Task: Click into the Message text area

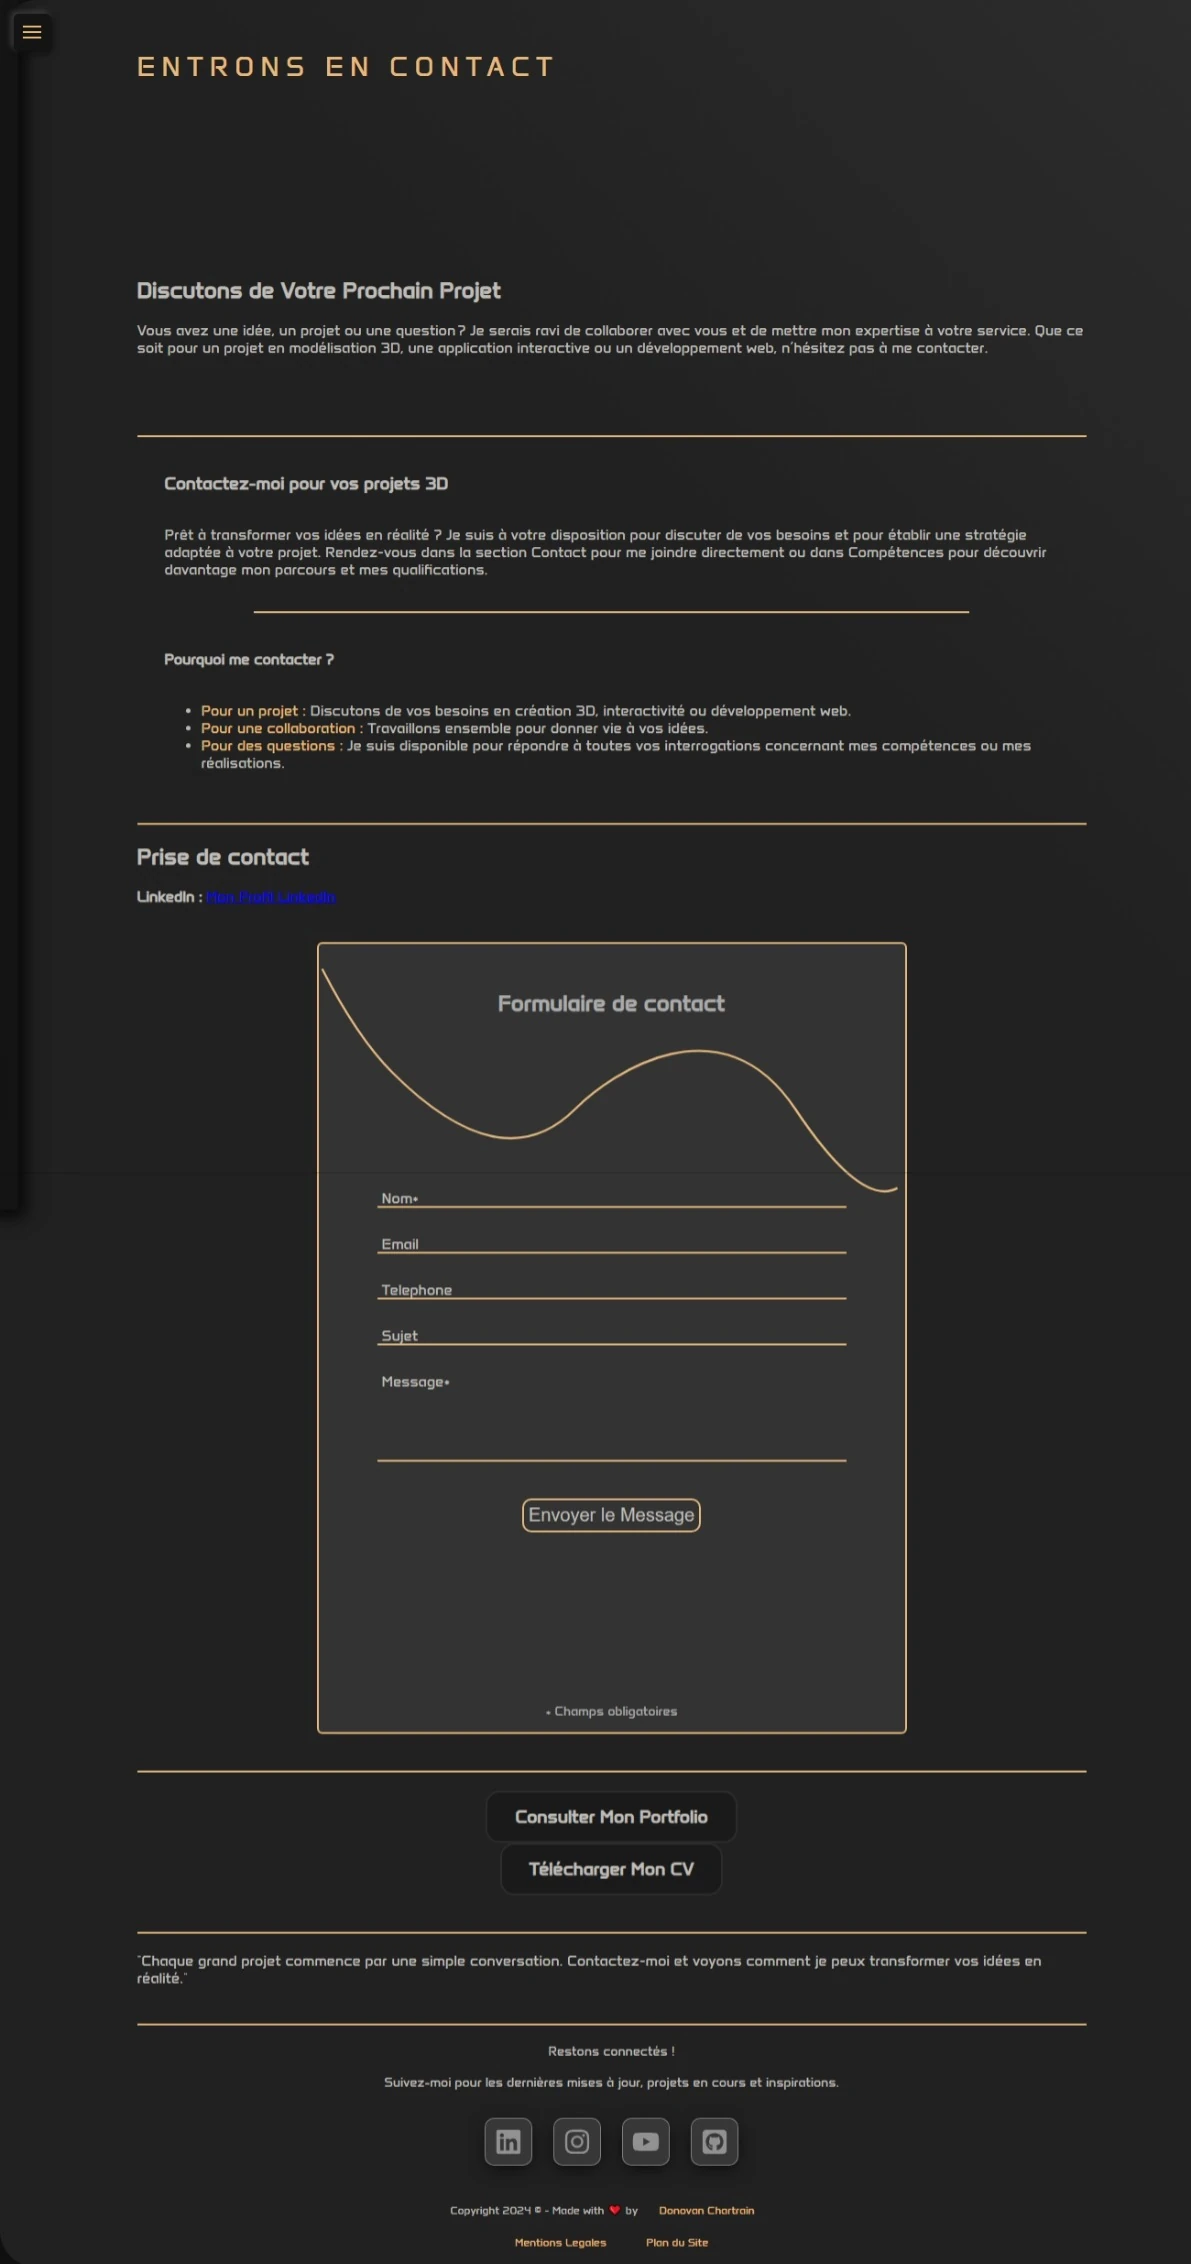Action: (x=611, y=1416)
